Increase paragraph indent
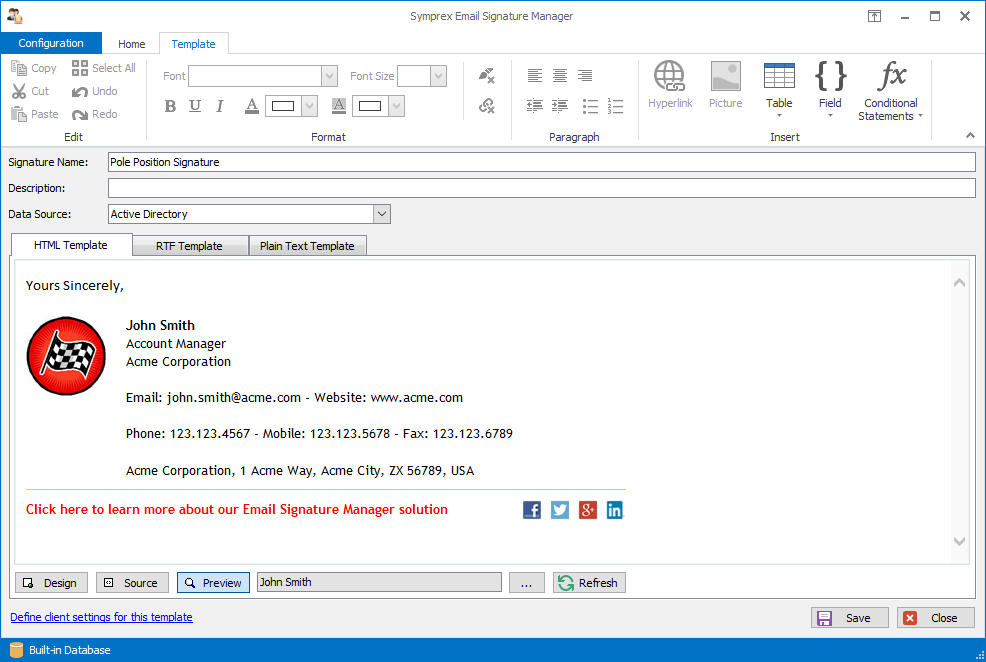986x662 pixels. (x=560, y=106)
